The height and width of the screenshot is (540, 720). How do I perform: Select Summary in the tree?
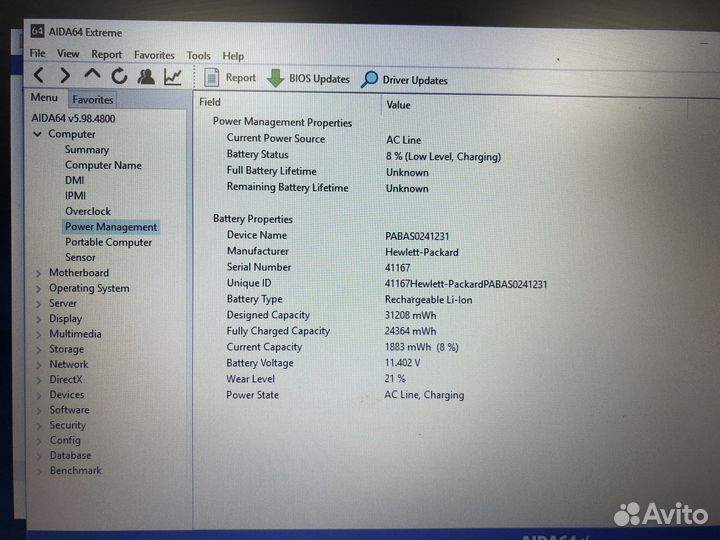coord(87,150)
